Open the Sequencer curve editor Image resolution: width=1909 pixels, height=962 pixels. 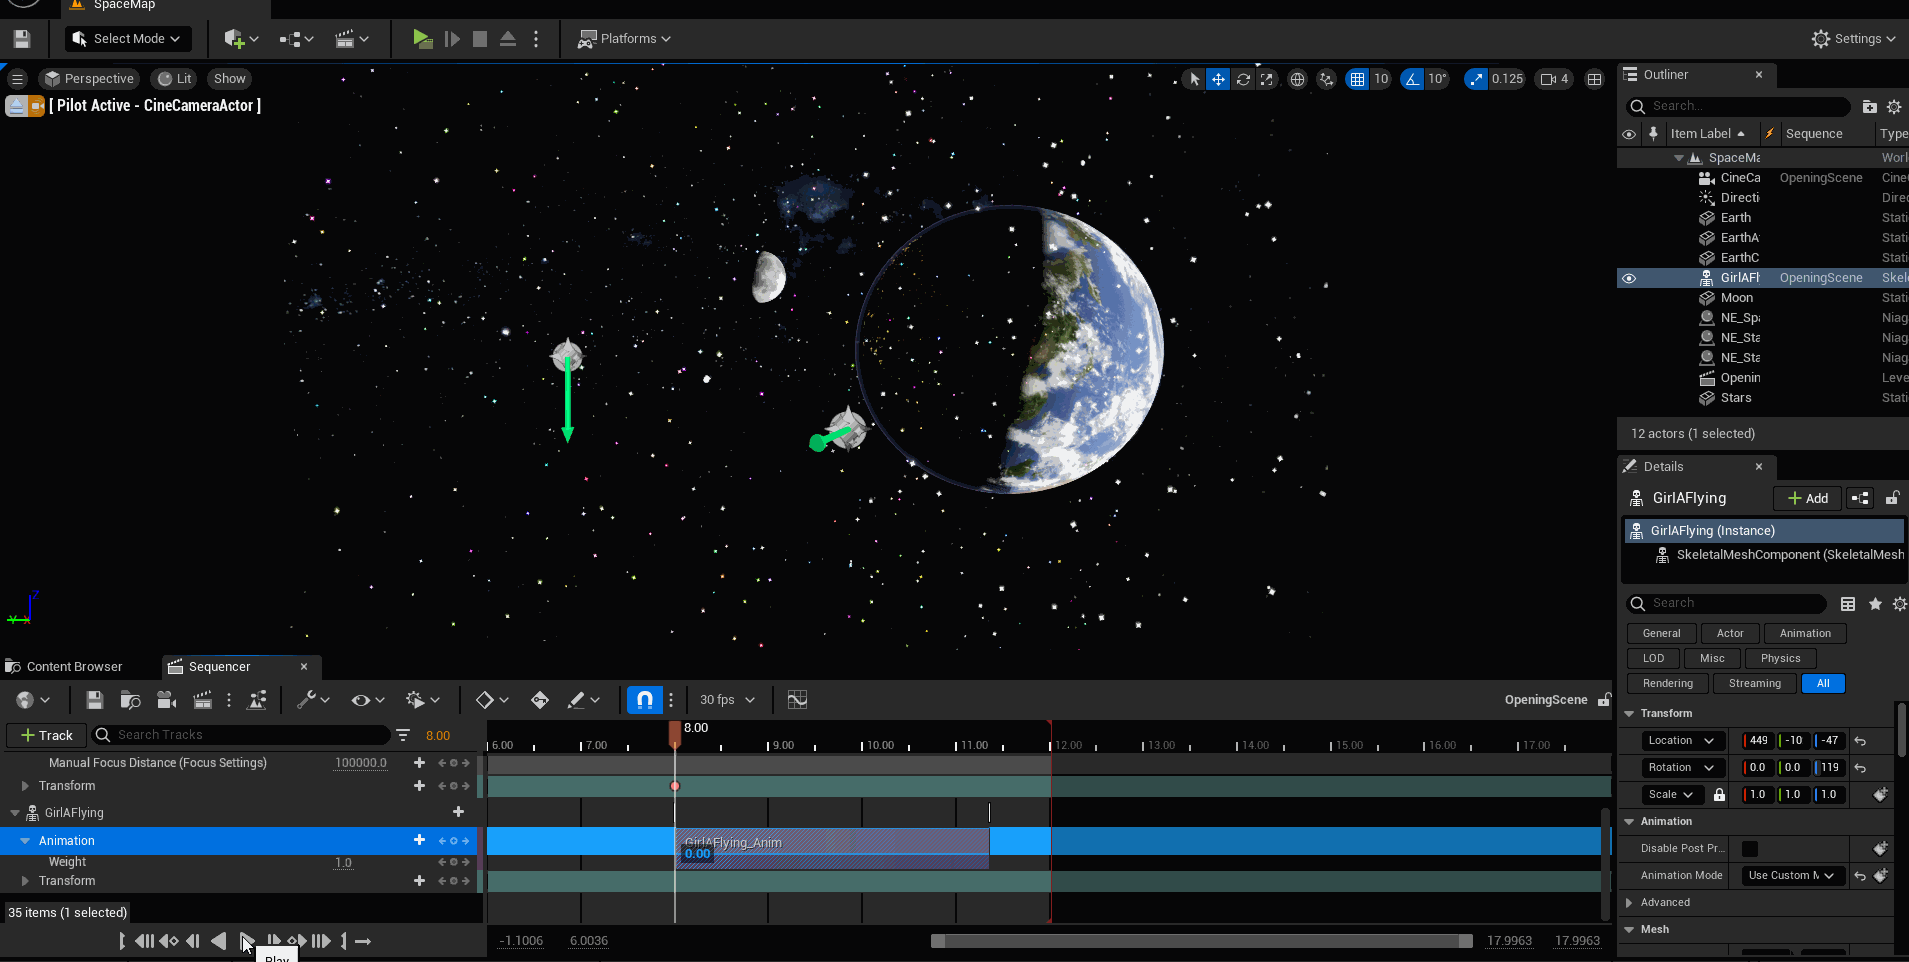click(797, 700)
